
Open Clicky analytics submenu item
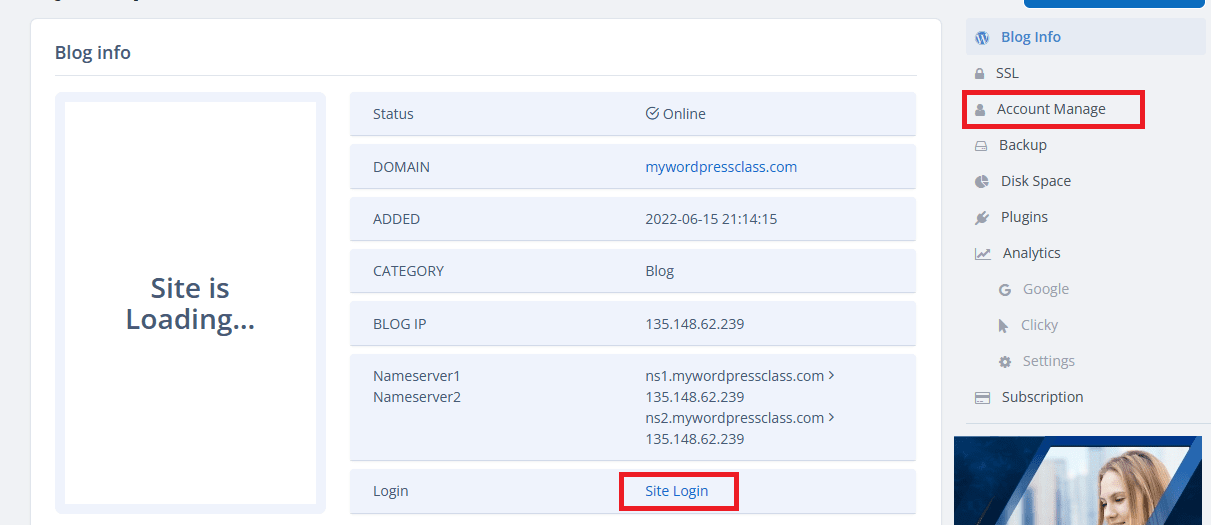pos(1039,325)
